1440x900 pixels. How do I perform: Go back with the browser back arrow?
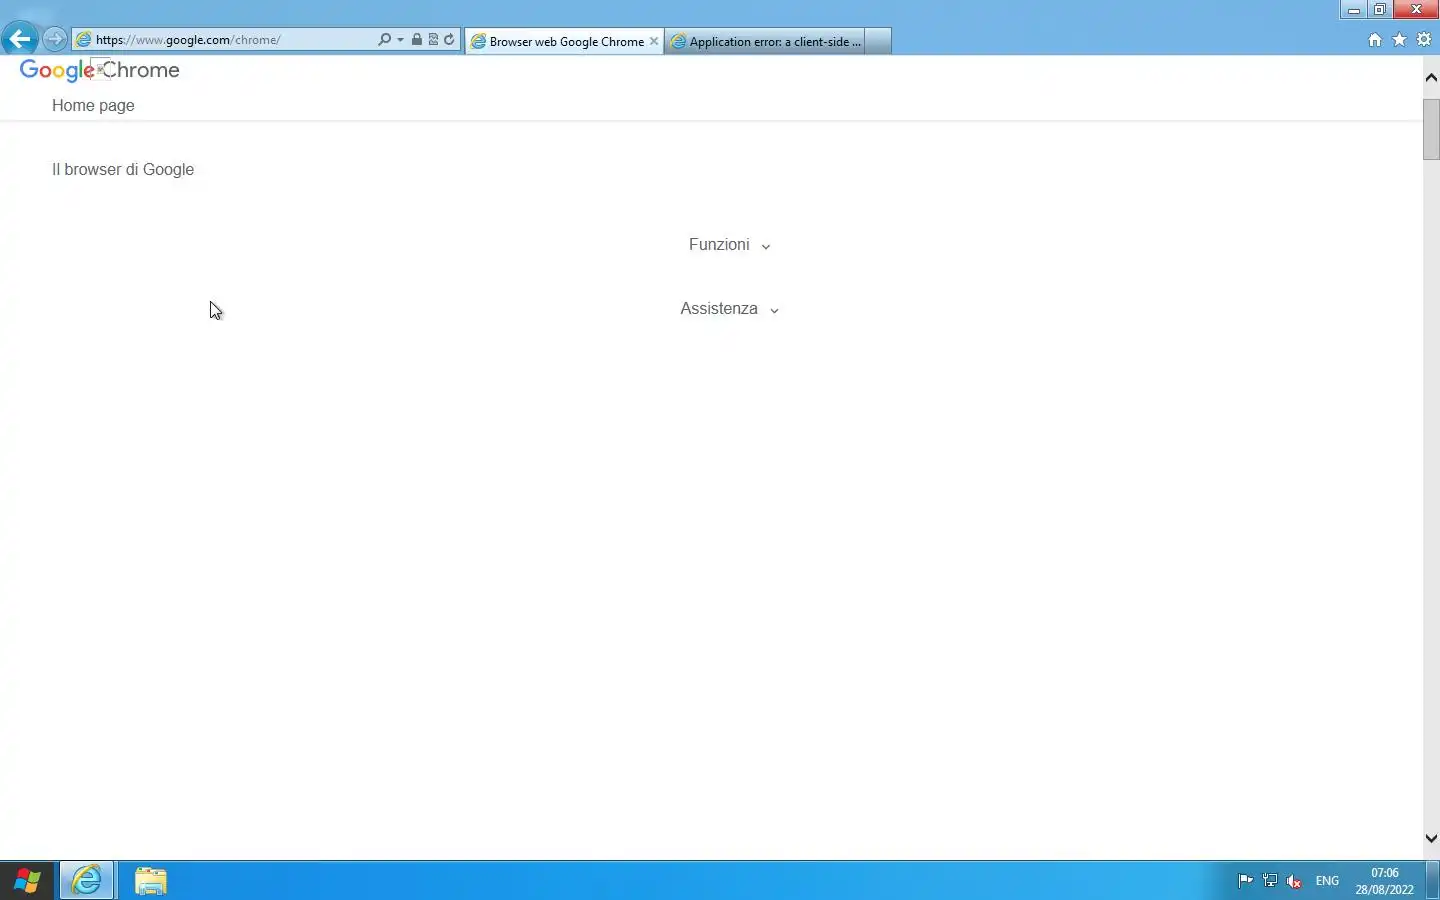click(19, 40)
